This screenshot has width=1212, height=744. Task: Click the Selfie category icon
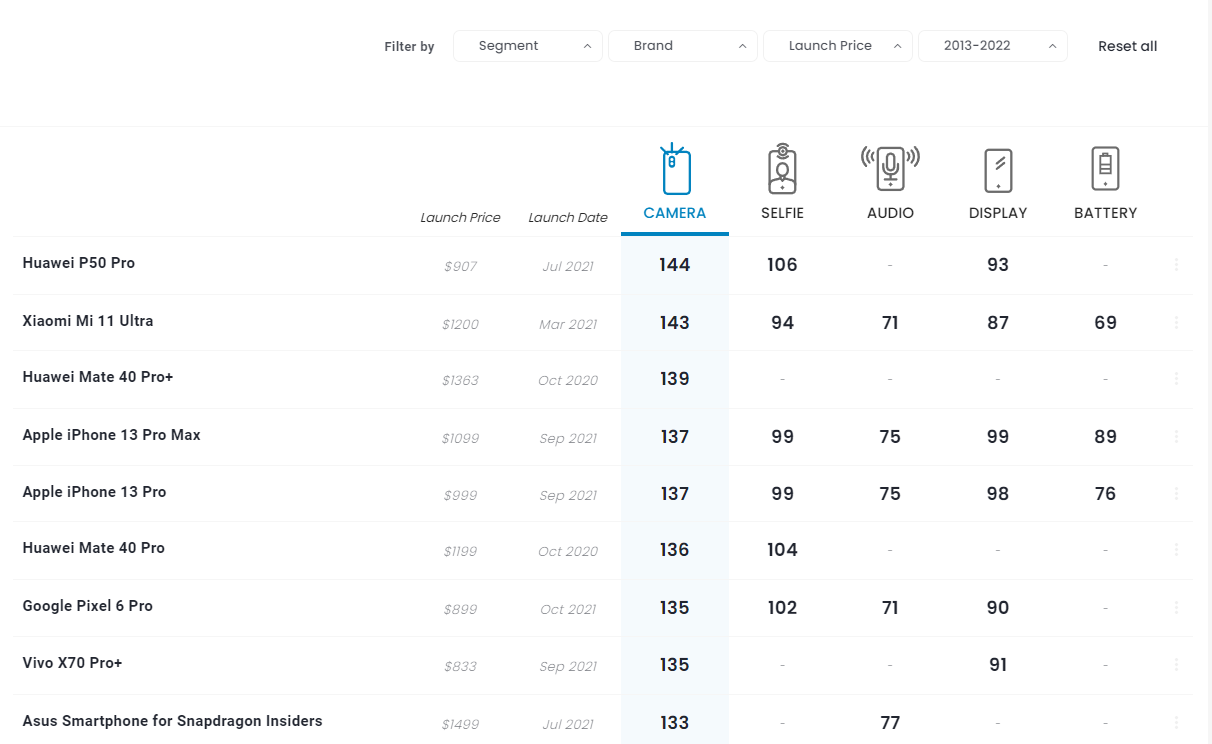pos(782,170)
